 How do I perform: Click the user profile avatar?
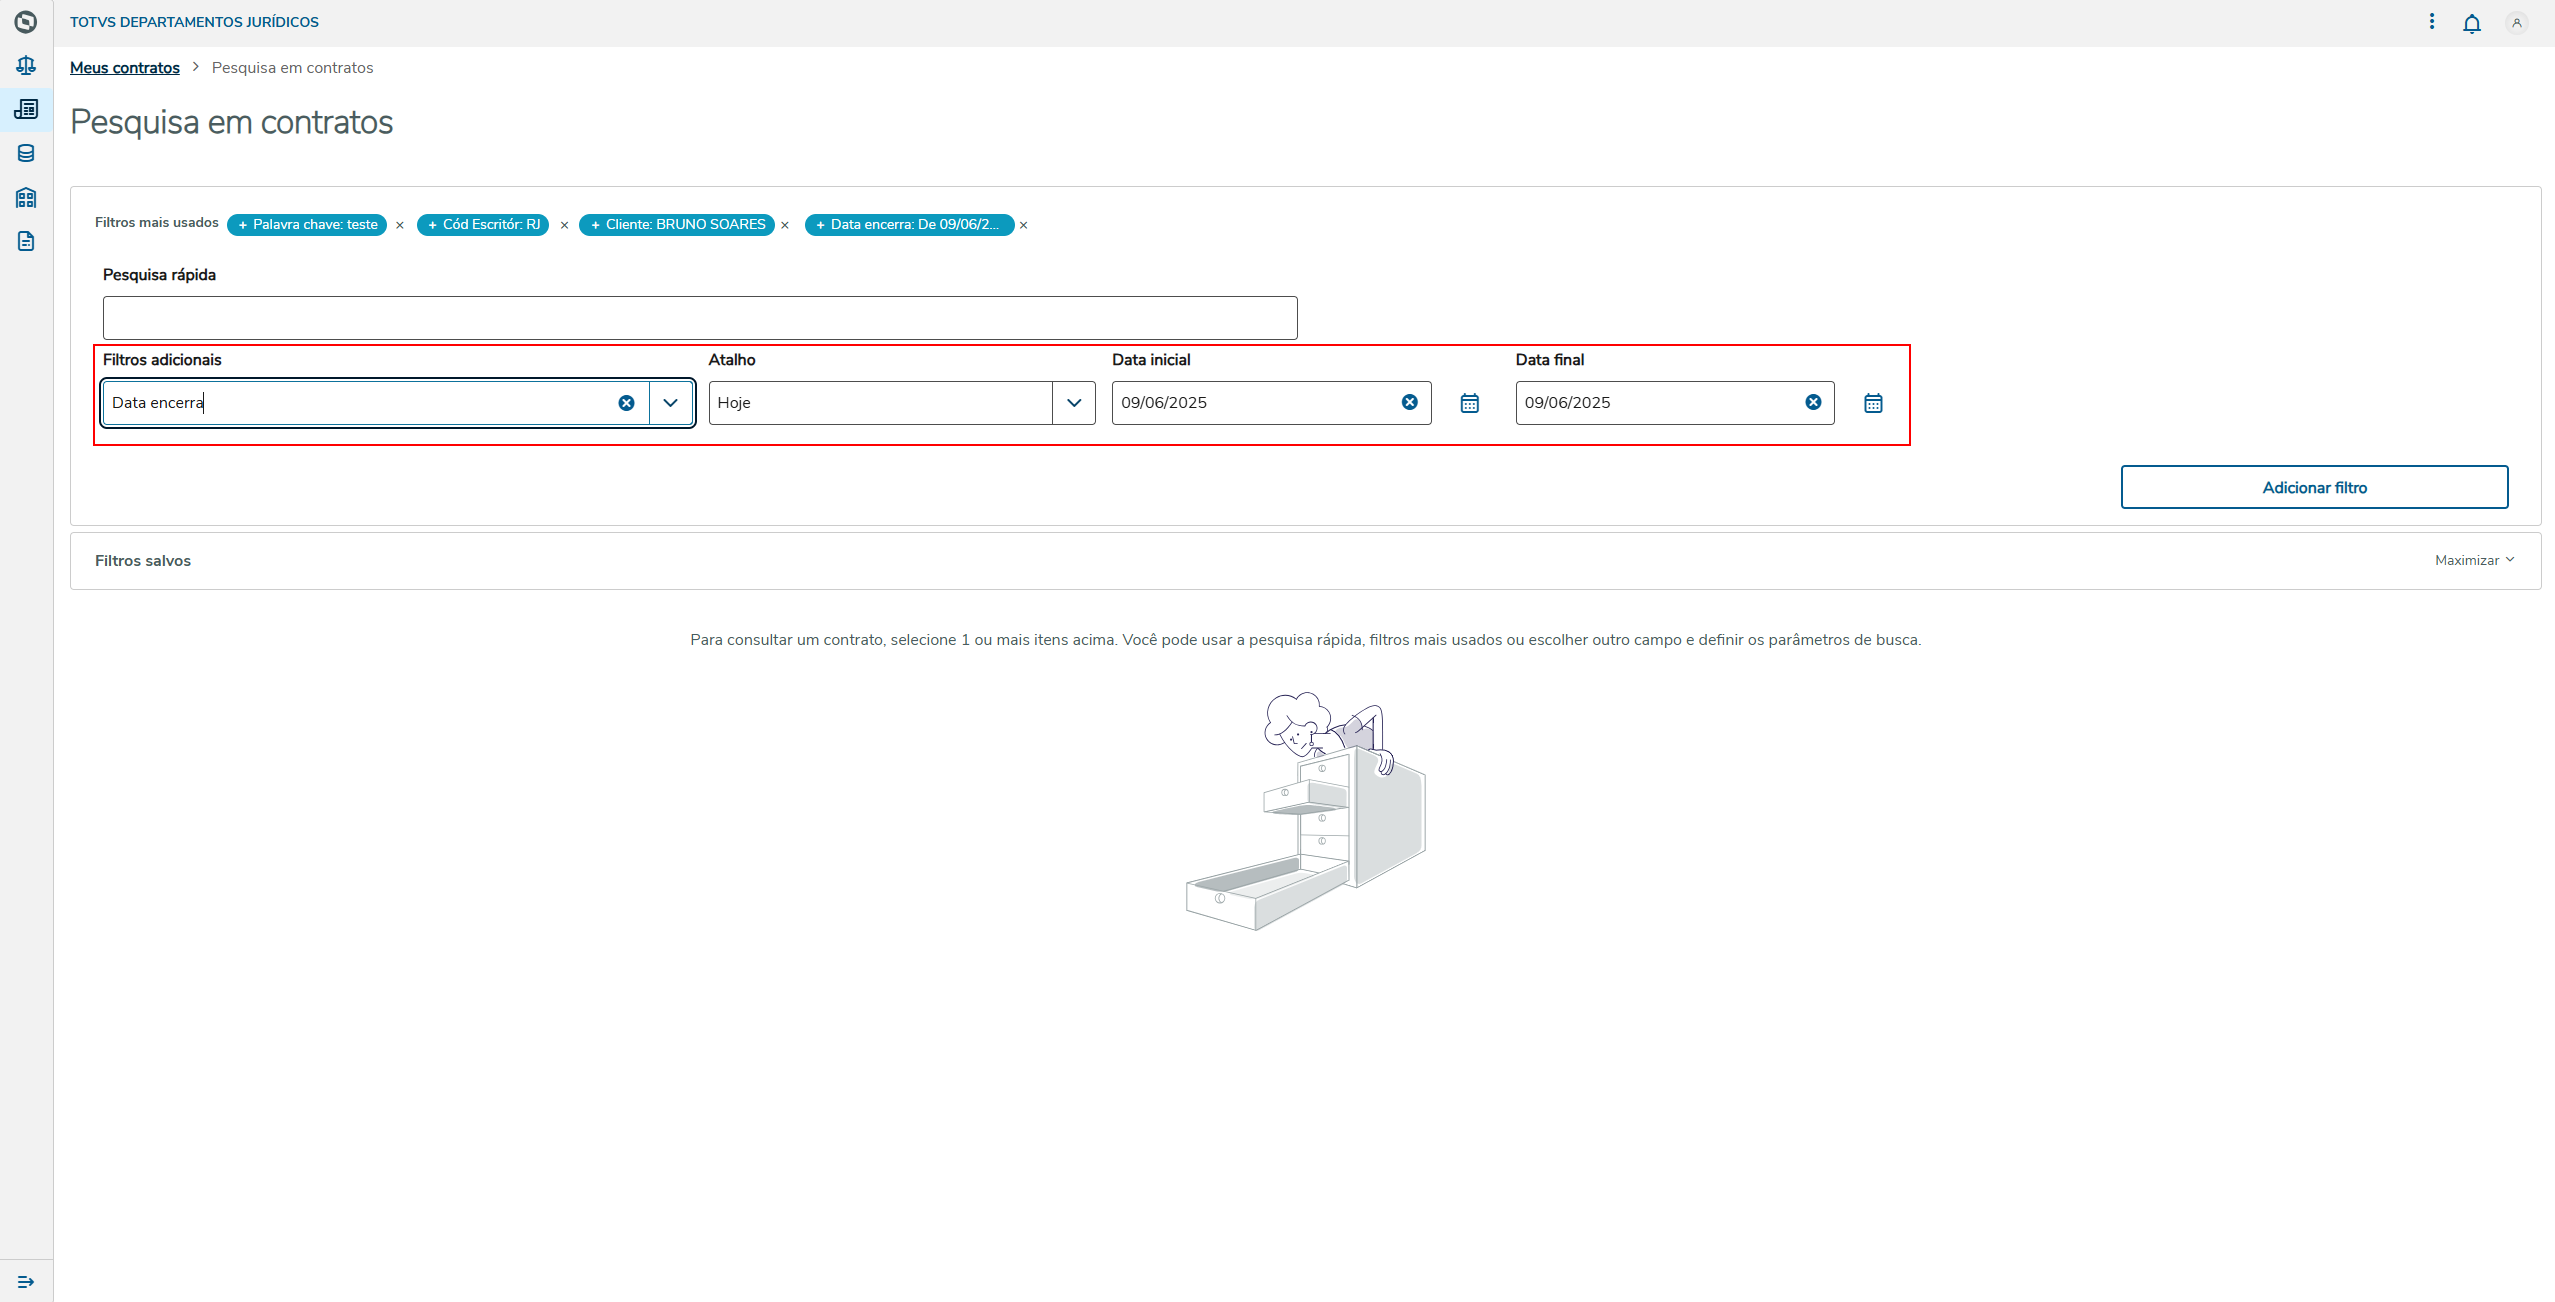[x=2517, y=23]
